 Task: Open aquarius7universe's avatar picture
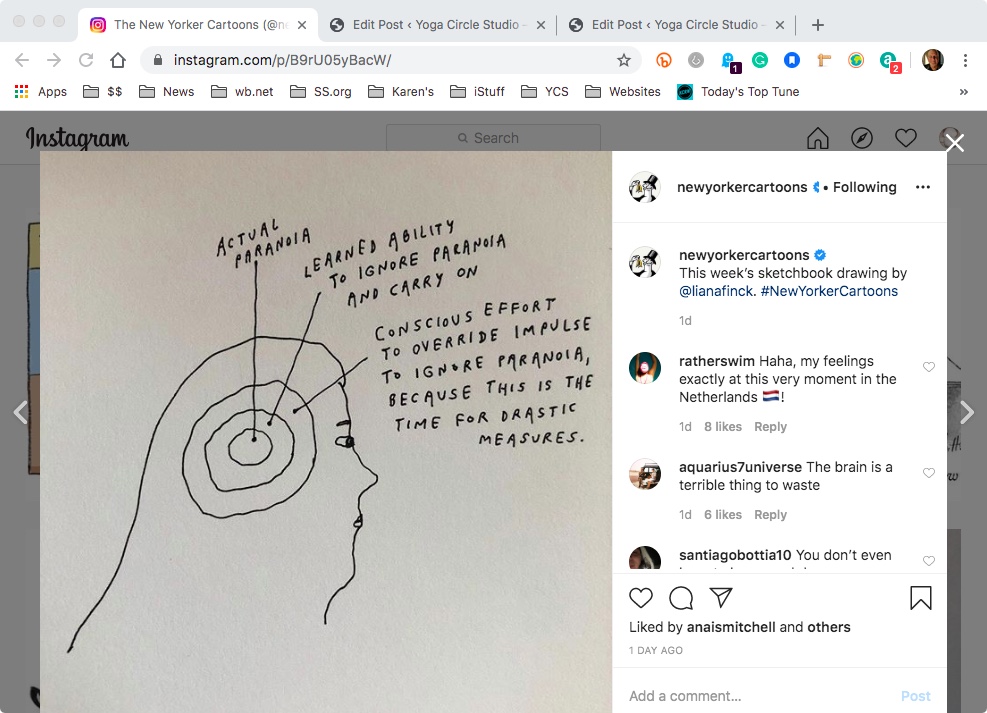tap(645, 473)
